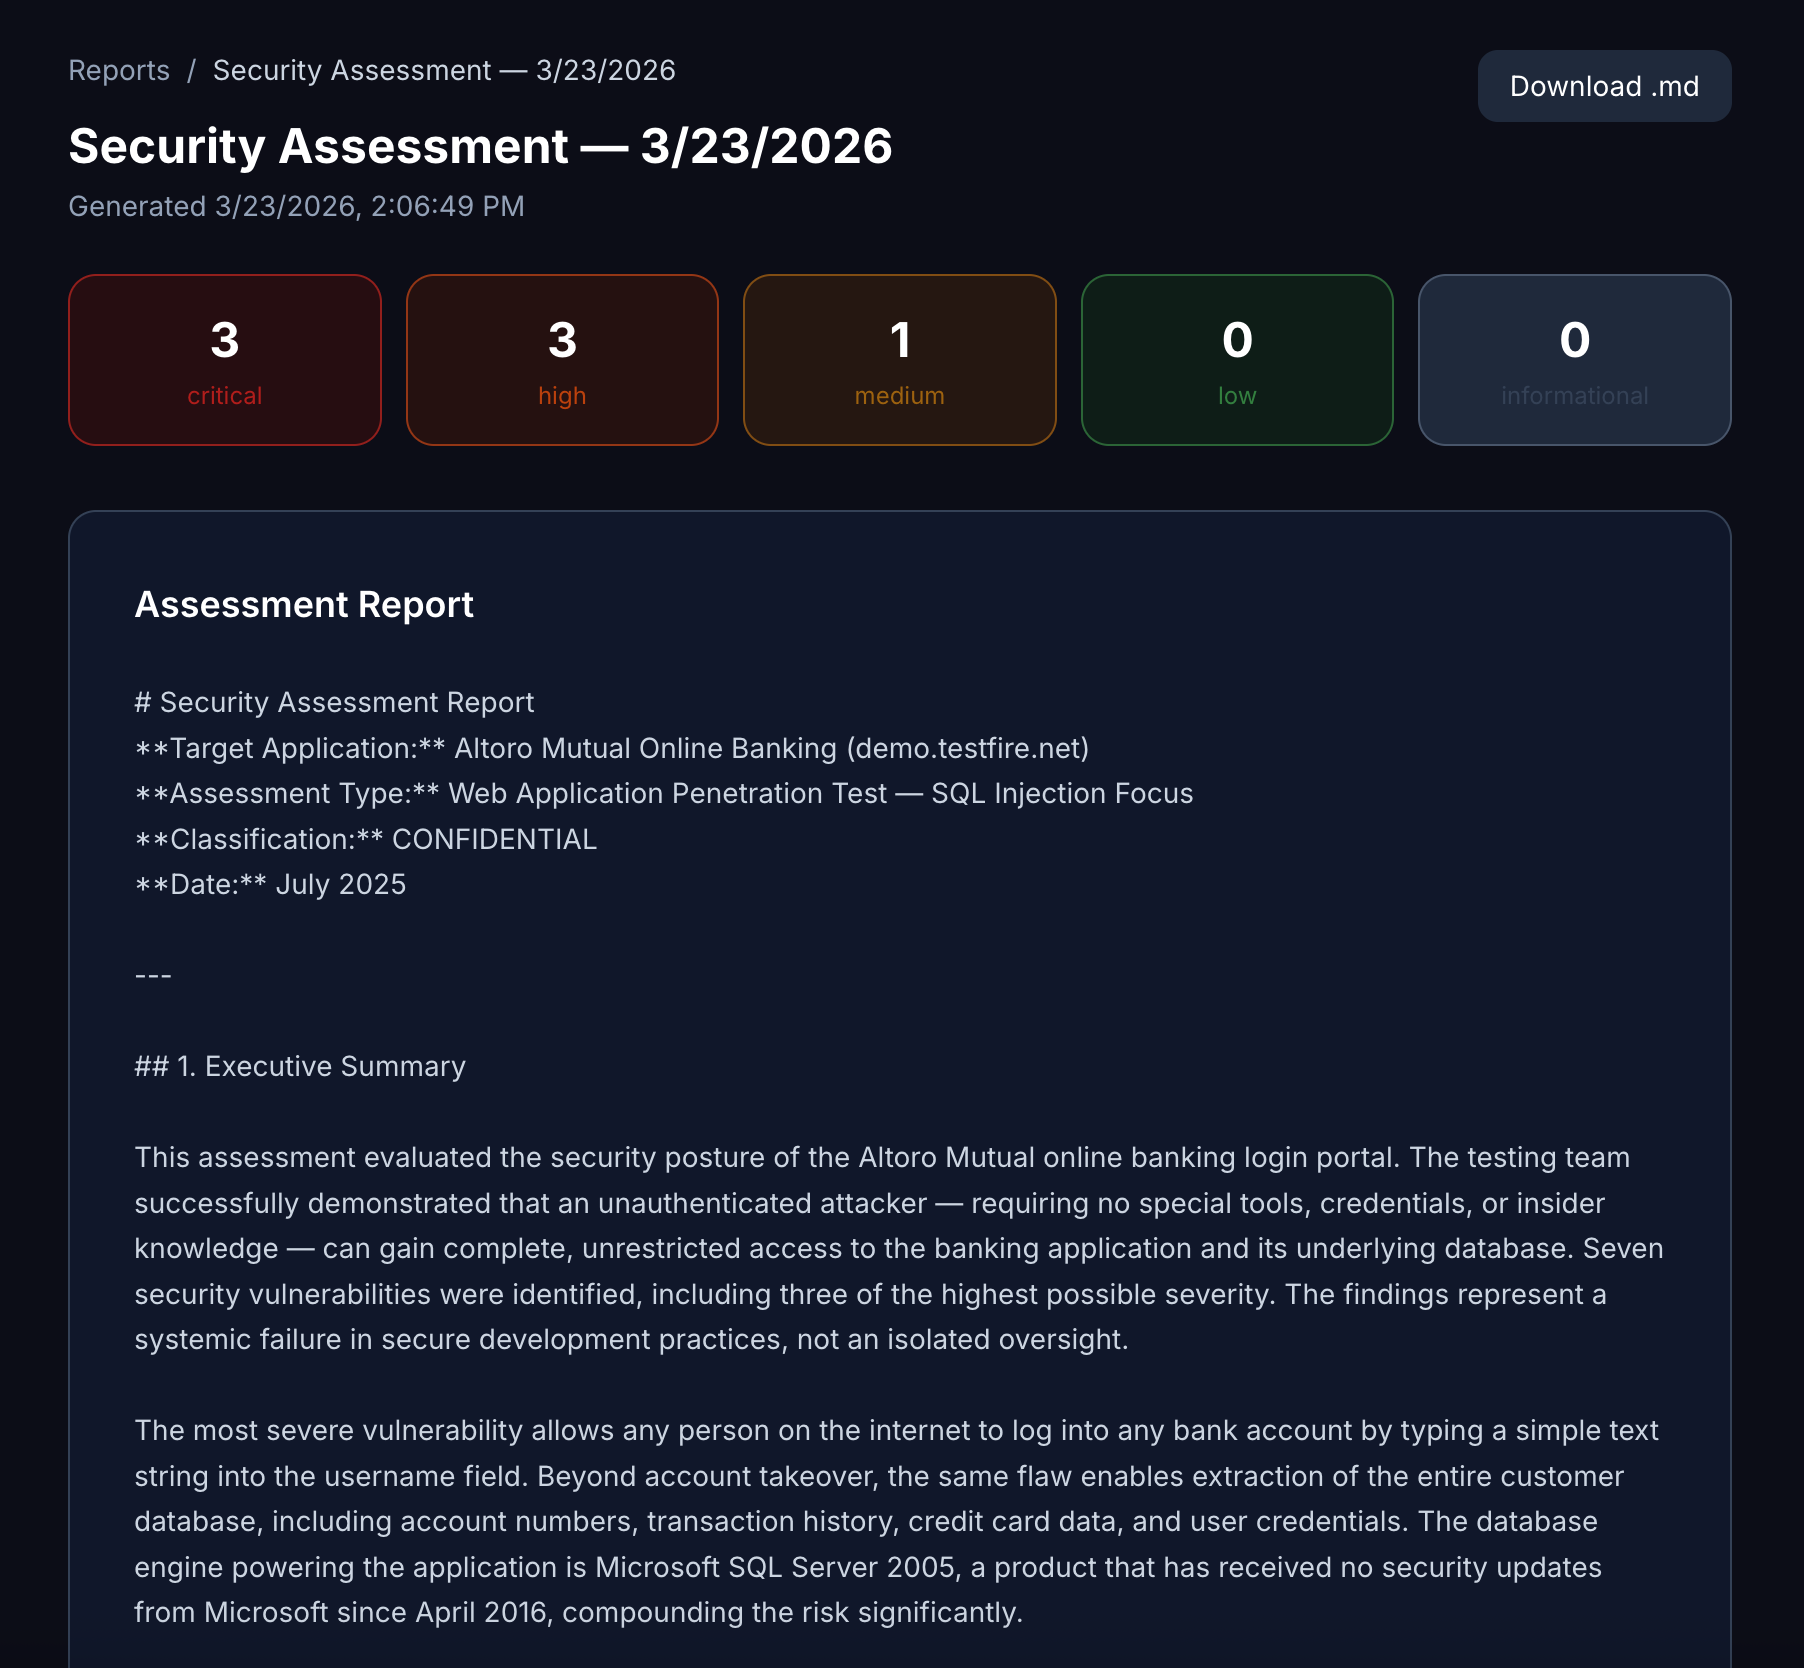This screenshot has height=1668, width=1804.
Task: Click the Security Assessment breadcrumb text
Action: point(444,71)
